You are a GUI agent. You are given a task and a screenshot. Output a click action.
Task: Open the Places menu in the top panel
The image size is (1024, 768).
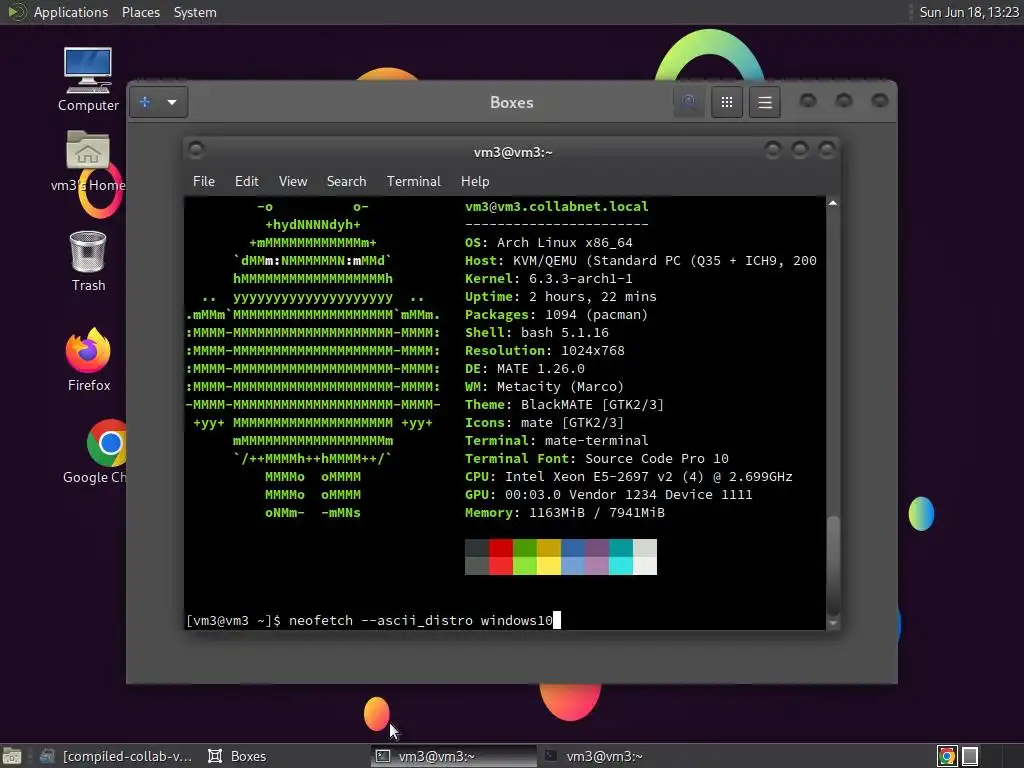pos(140,12)
